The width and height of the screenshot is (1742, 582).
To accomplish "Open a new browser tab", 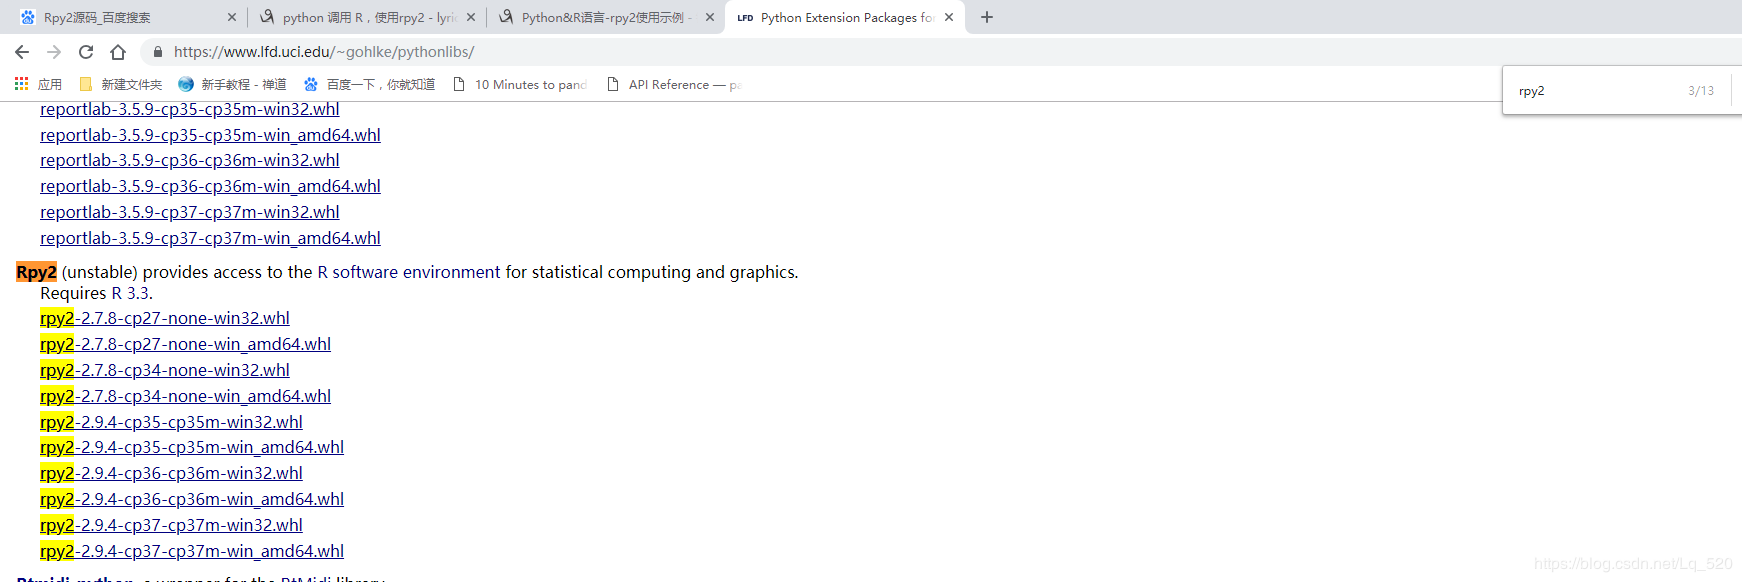I will tap(987, 17).
